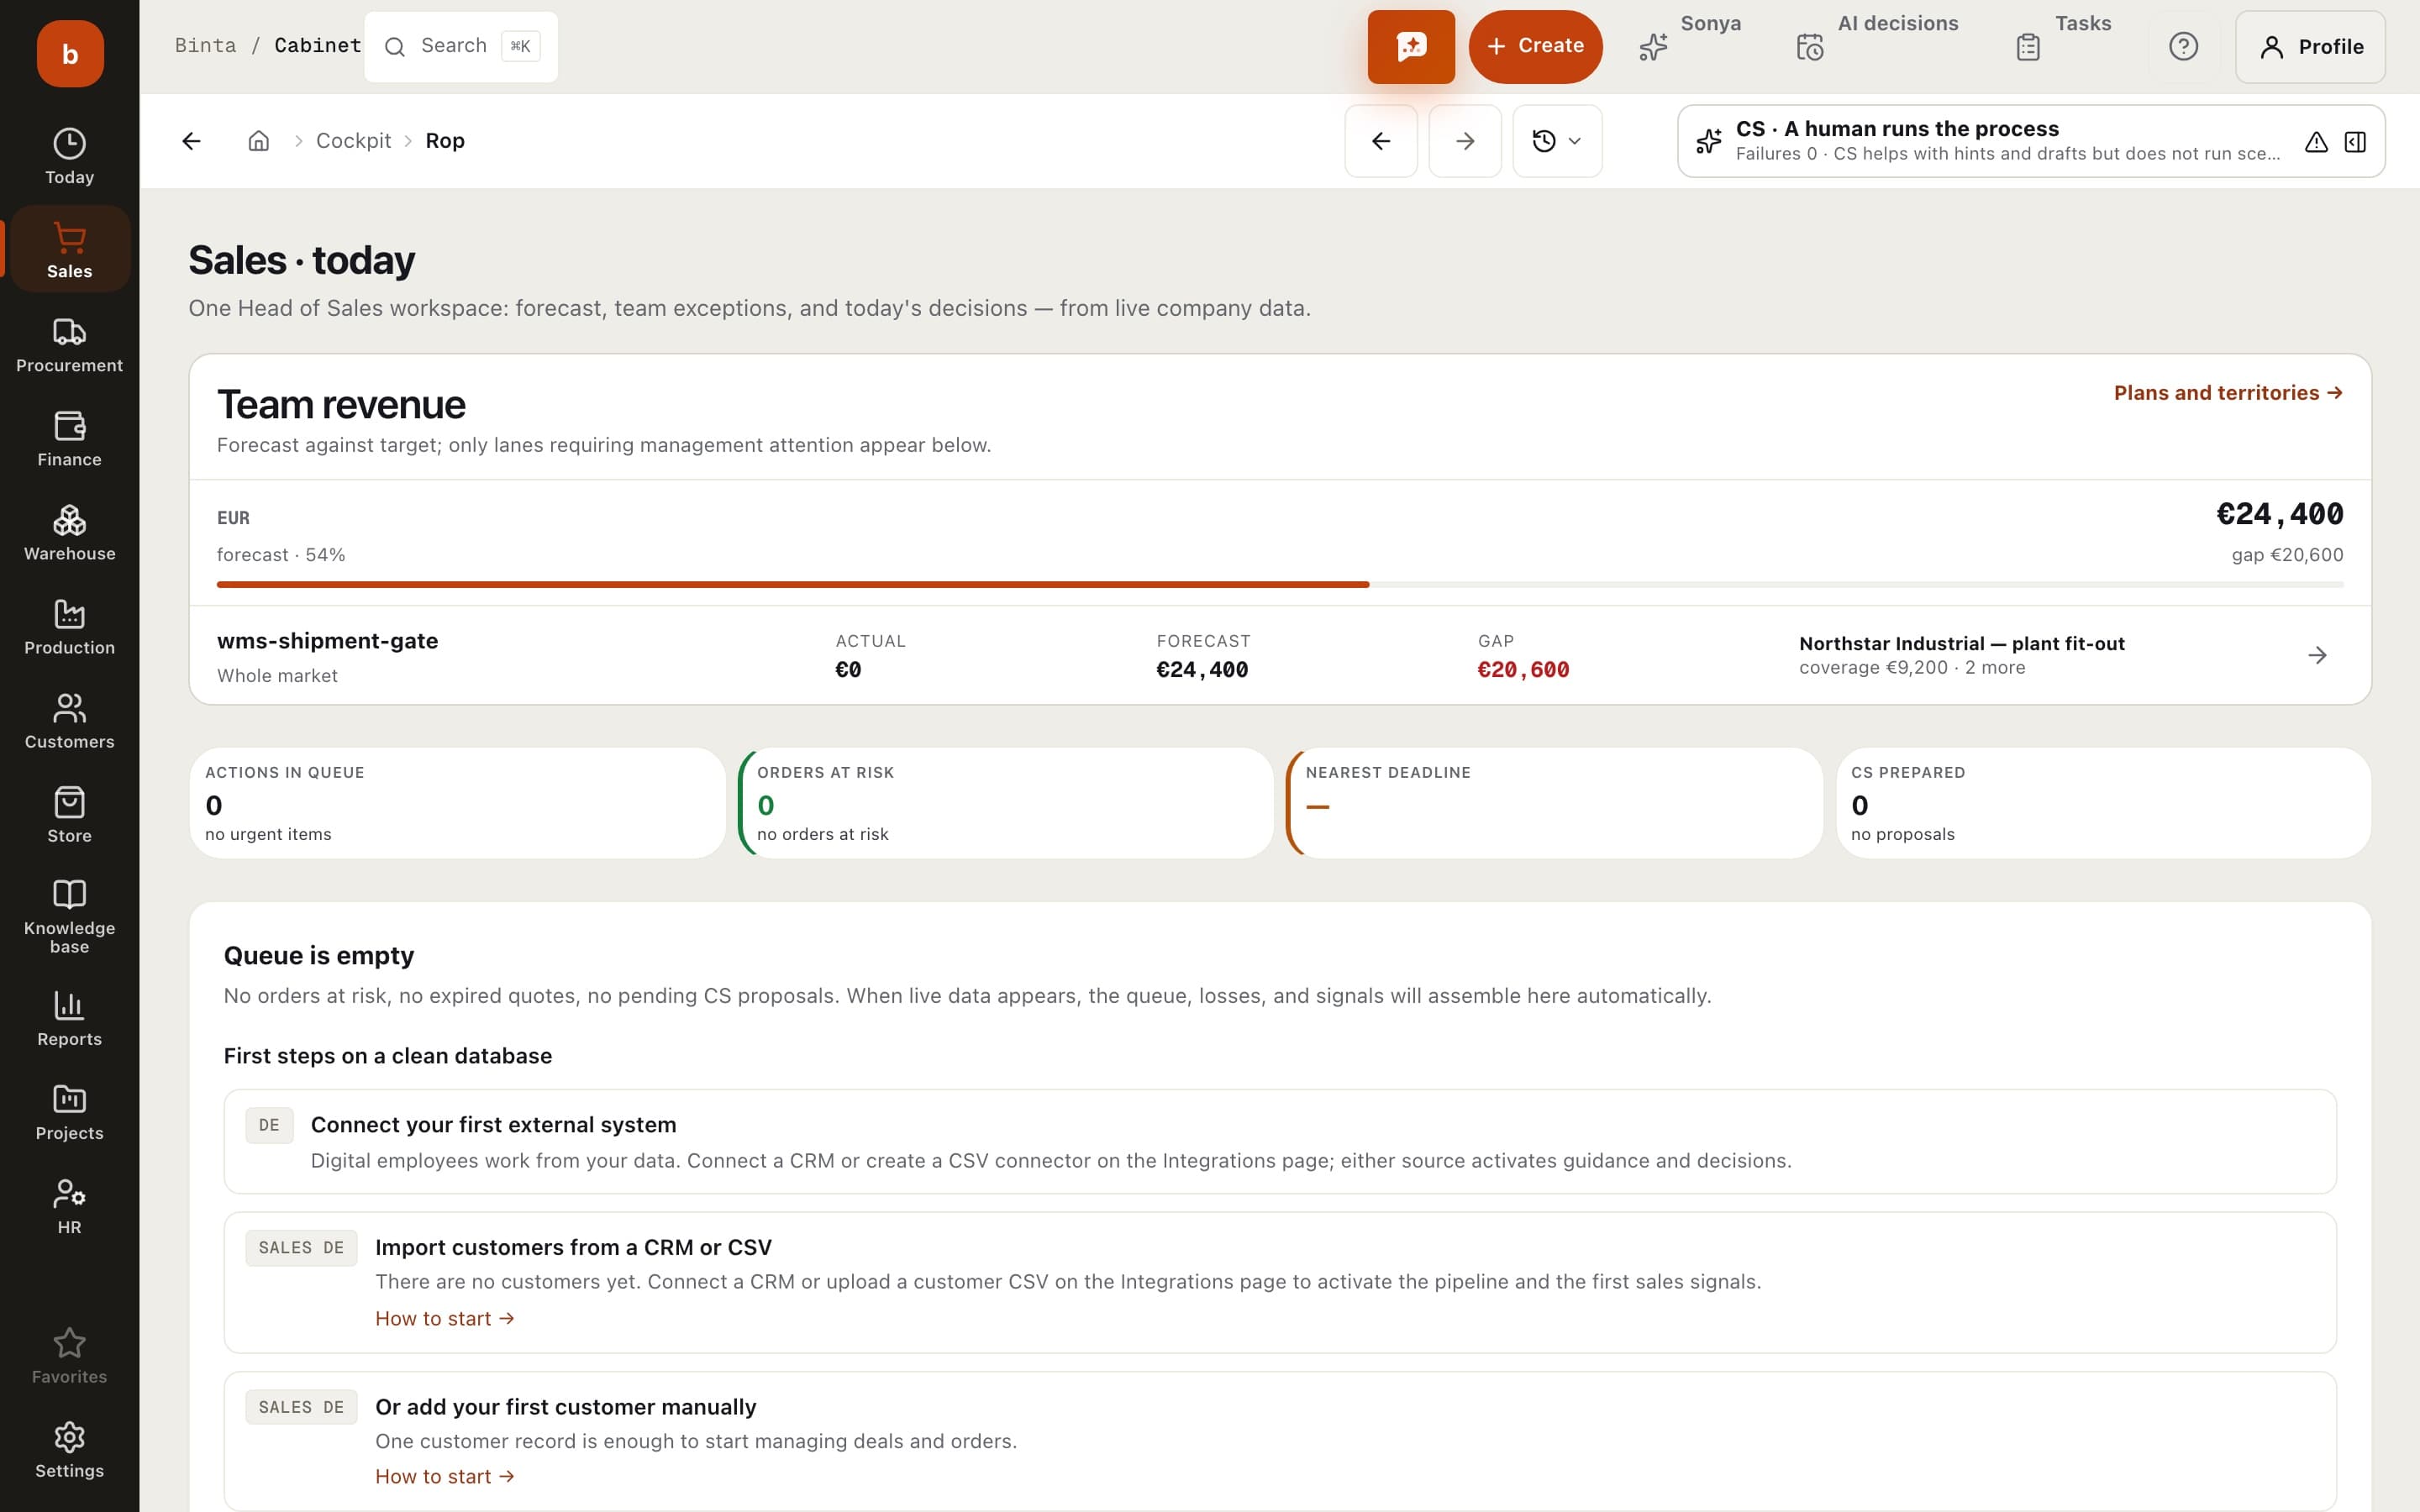Open the CS A human runs the process banner
This screenshot has width=2420, height=1512.
2031,141
